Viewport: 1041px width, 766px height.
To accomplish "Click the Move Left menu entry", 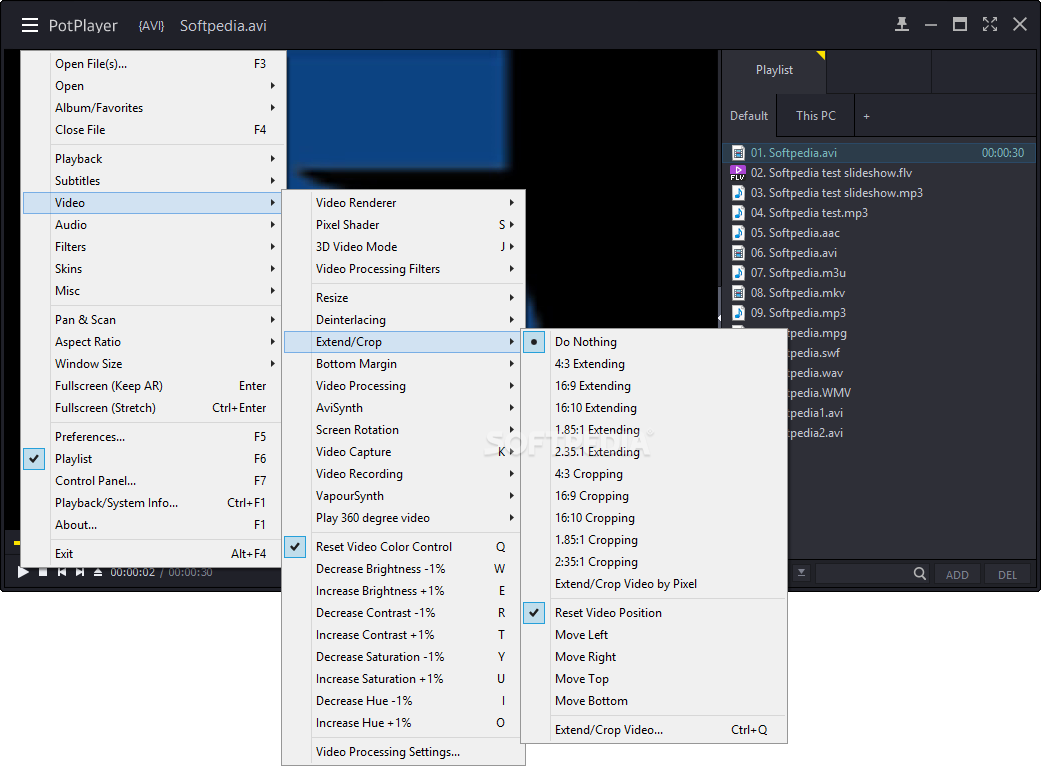I will (x=654, y=635).
